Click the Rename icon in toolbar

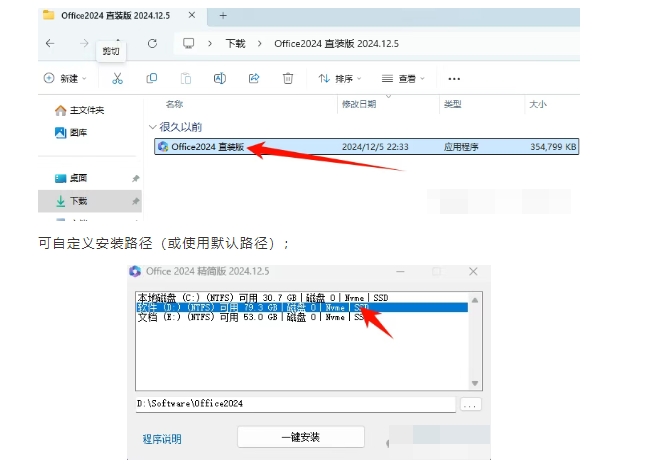220,78
